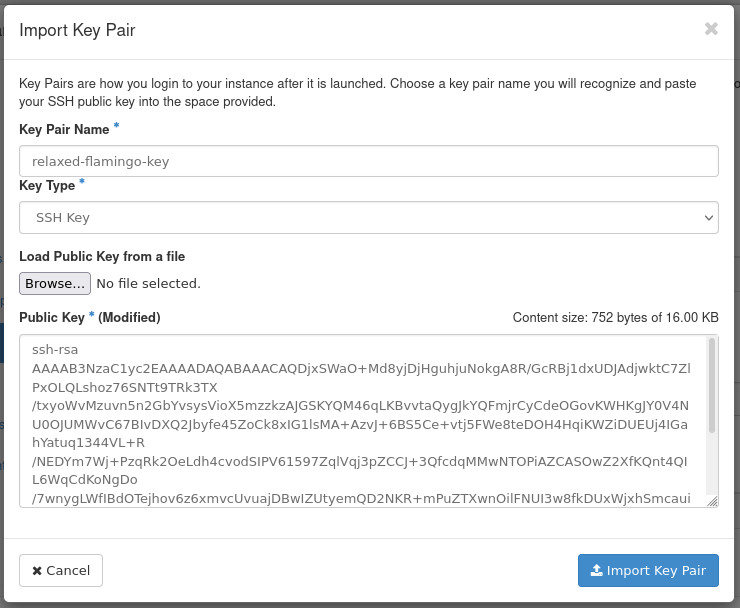This screenshot has width=740, height=608.
Task: Click the "Key Pair Name" field label
Action: pyautogui.click(x=64, y=129)
